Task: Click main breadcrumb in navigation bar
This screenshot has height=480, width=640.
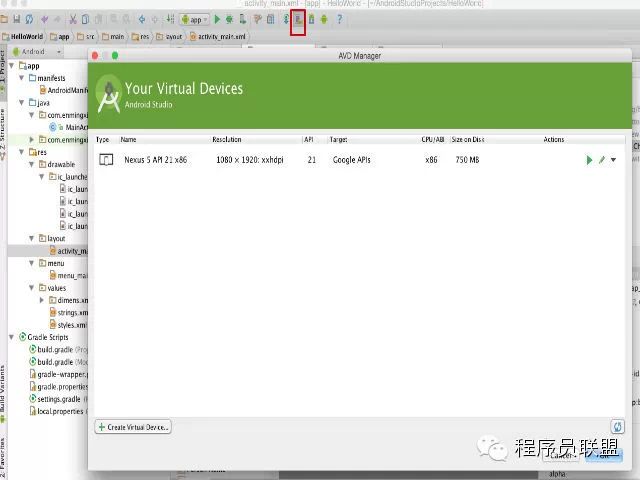Action: click(113, 37)
